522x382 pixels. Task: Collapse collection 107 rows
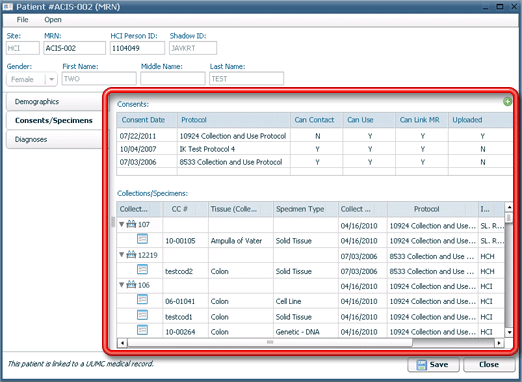coord(122,224)
